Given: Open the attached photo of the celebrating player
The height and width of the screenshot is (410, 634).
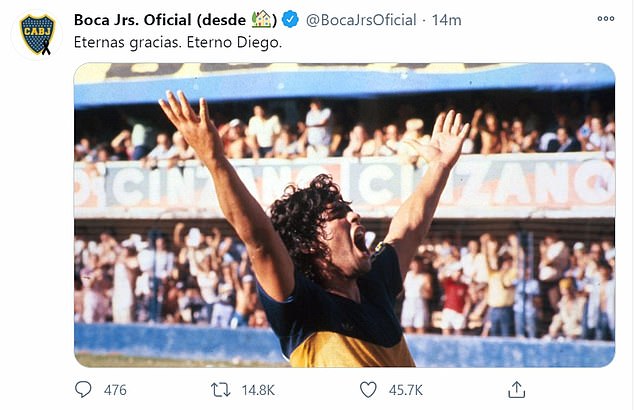Looking at the screenshot, I should coord(344,215).
